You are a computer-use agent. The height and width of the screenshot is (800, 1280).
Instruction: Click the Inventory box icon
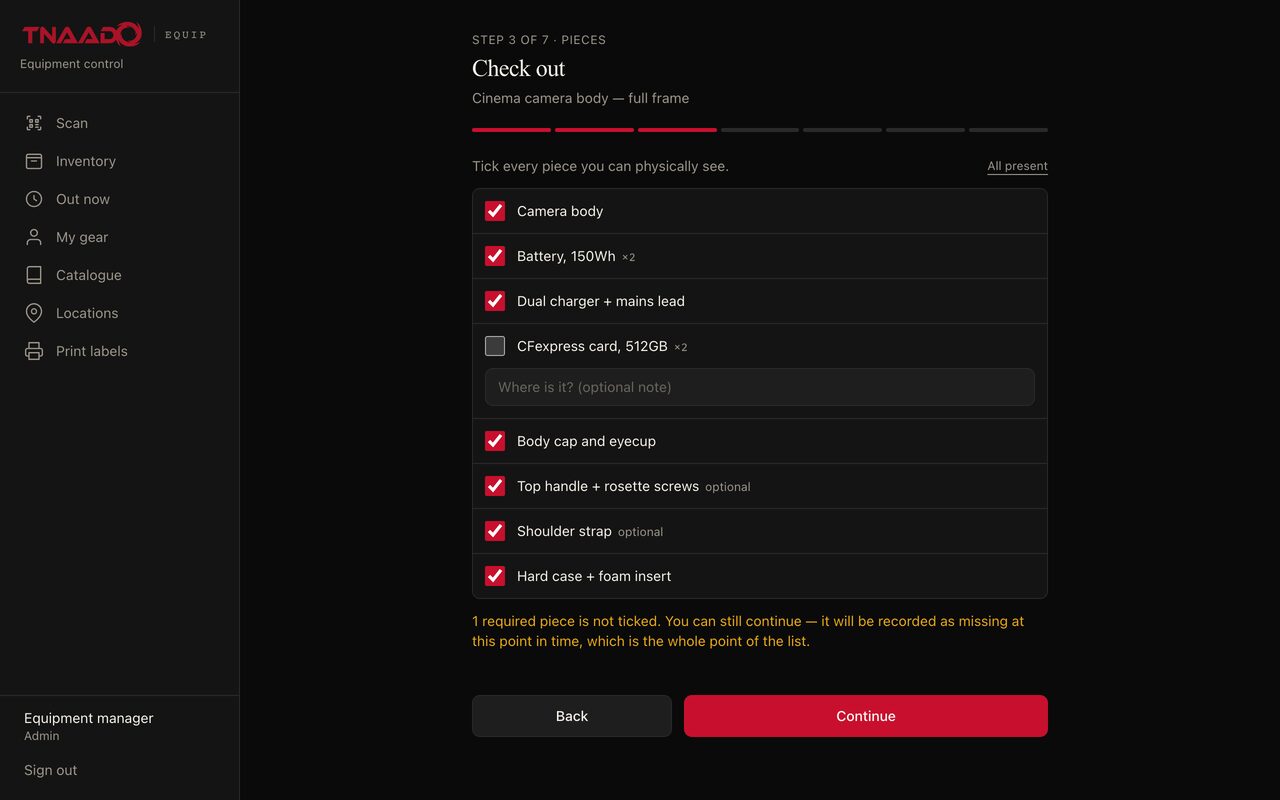click(x=34, y=161)
